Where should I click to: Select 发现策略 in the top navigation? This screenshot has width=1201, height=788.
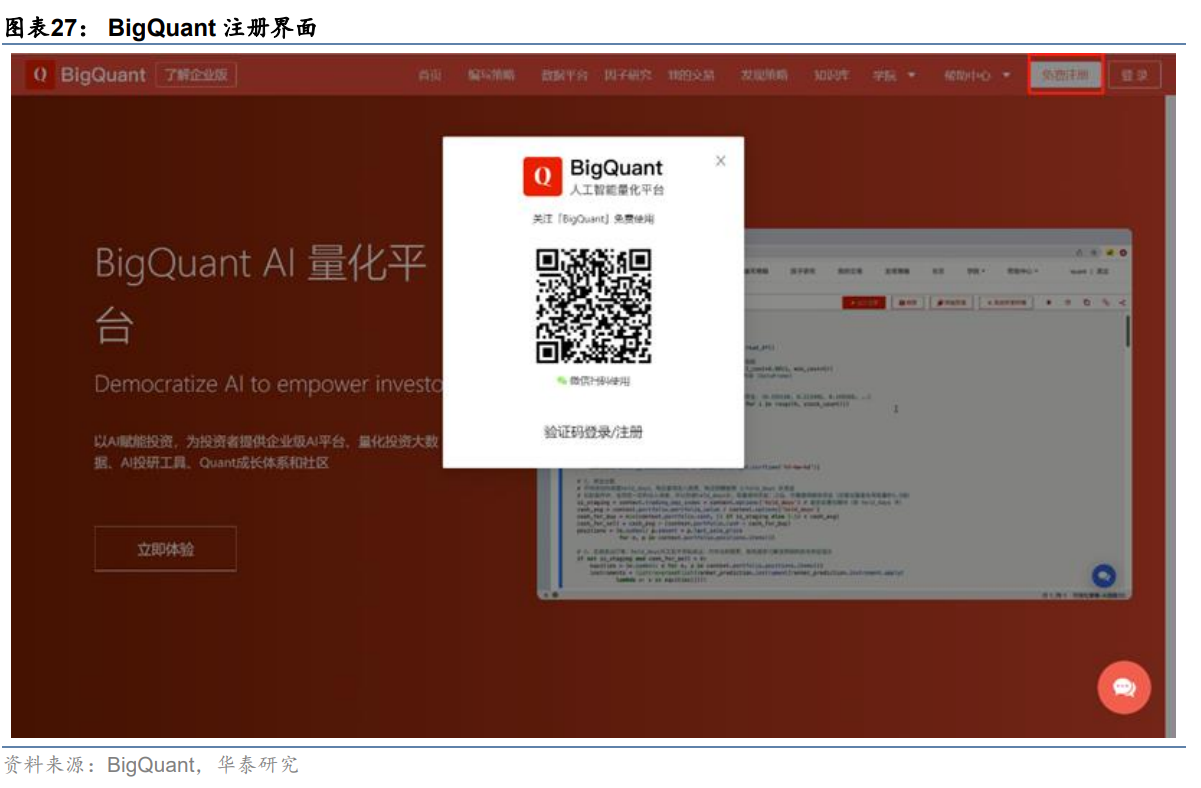[x=764, y=76]
